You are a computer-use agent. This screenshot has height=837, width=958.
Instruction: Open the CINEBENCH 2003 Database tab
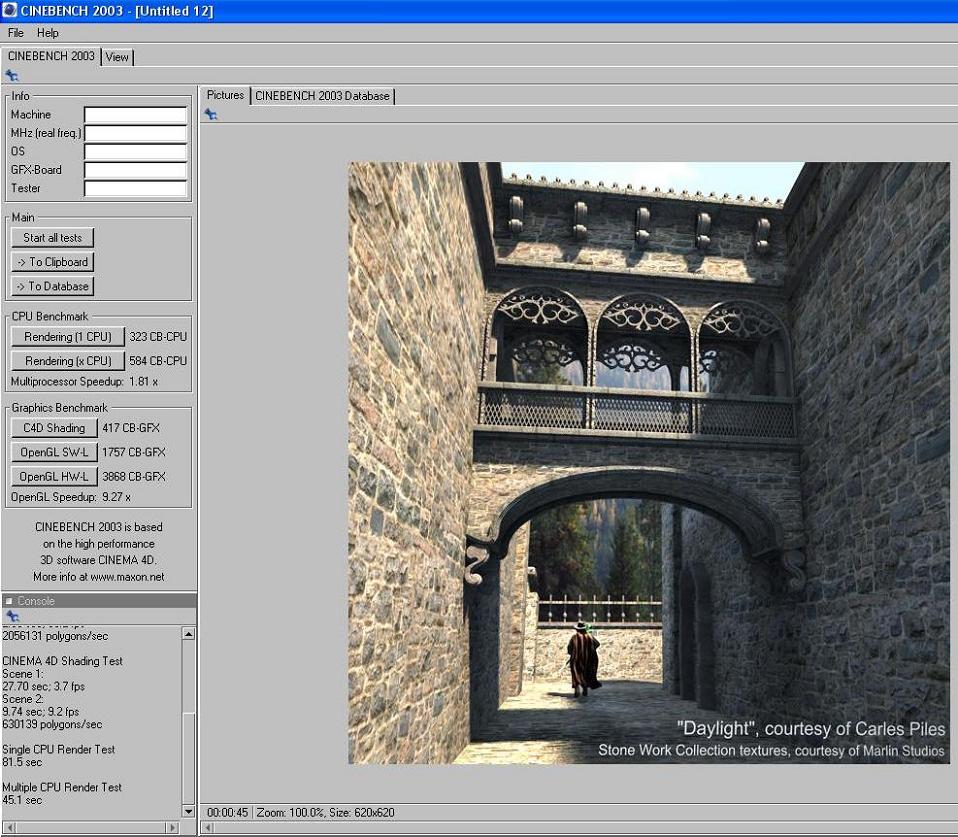click(x=322, y=96)
